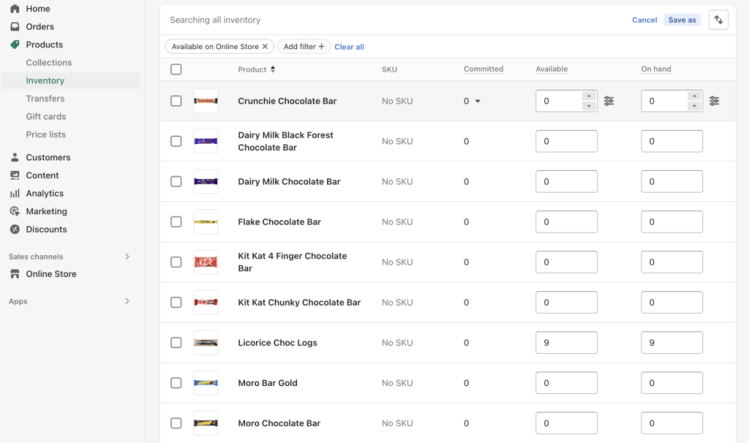Open Orders from the sidebar icon
Image resolution: width=749 pixels, height=443 pixels.
coord(14,27)
